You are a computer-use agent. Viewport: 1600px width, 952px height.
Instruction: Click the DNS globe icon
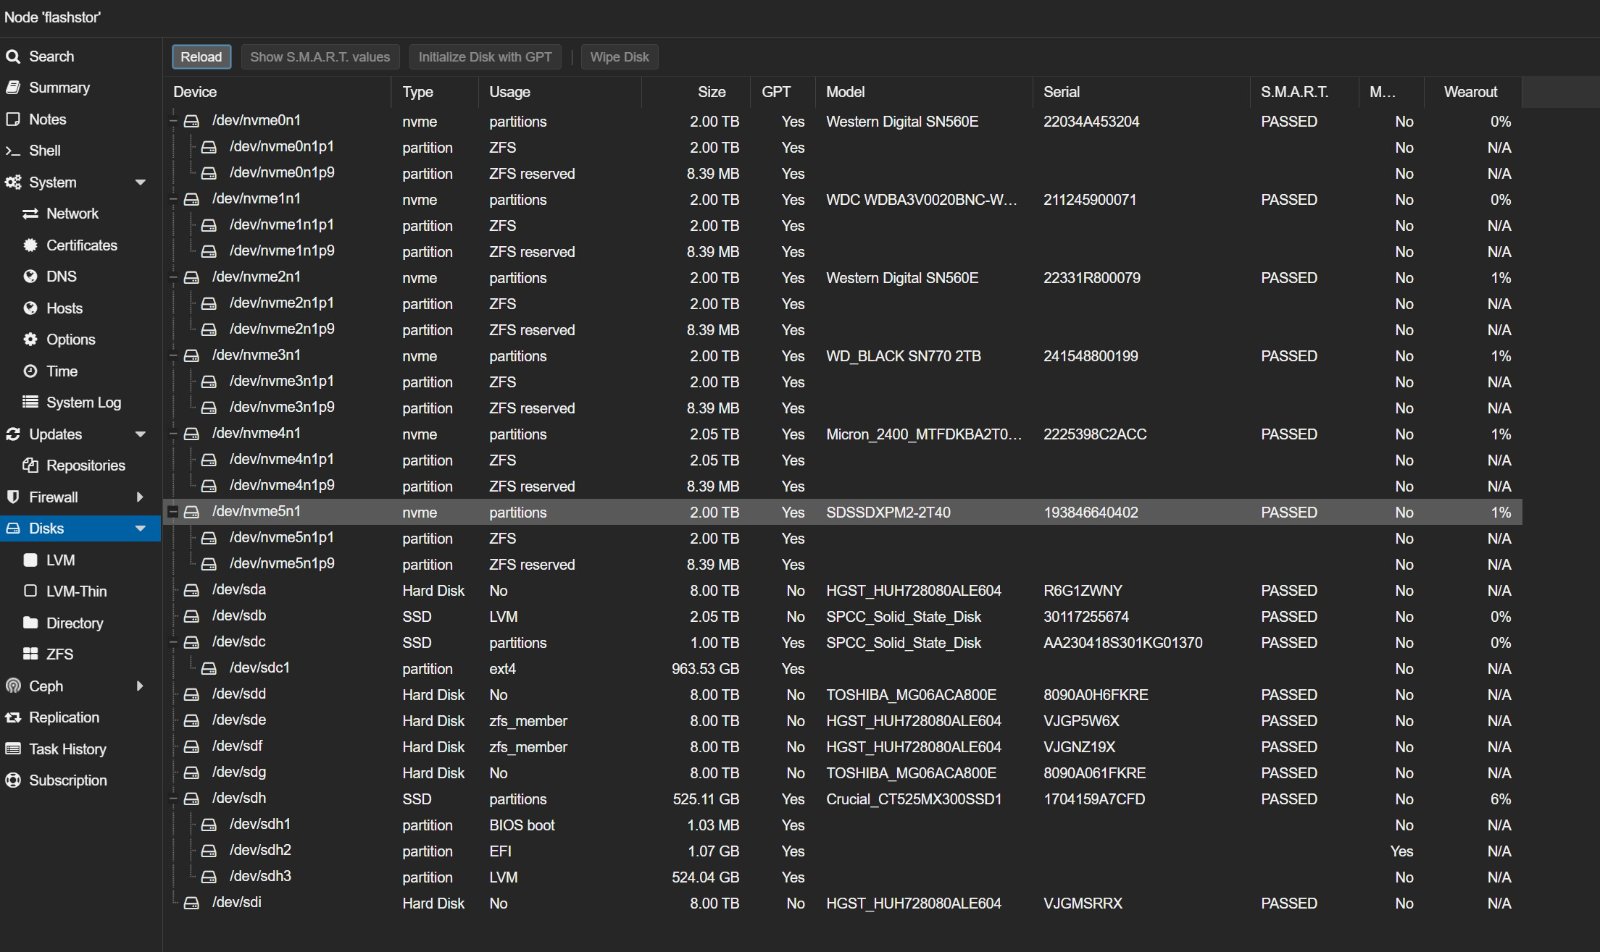[x=30, y=277]
